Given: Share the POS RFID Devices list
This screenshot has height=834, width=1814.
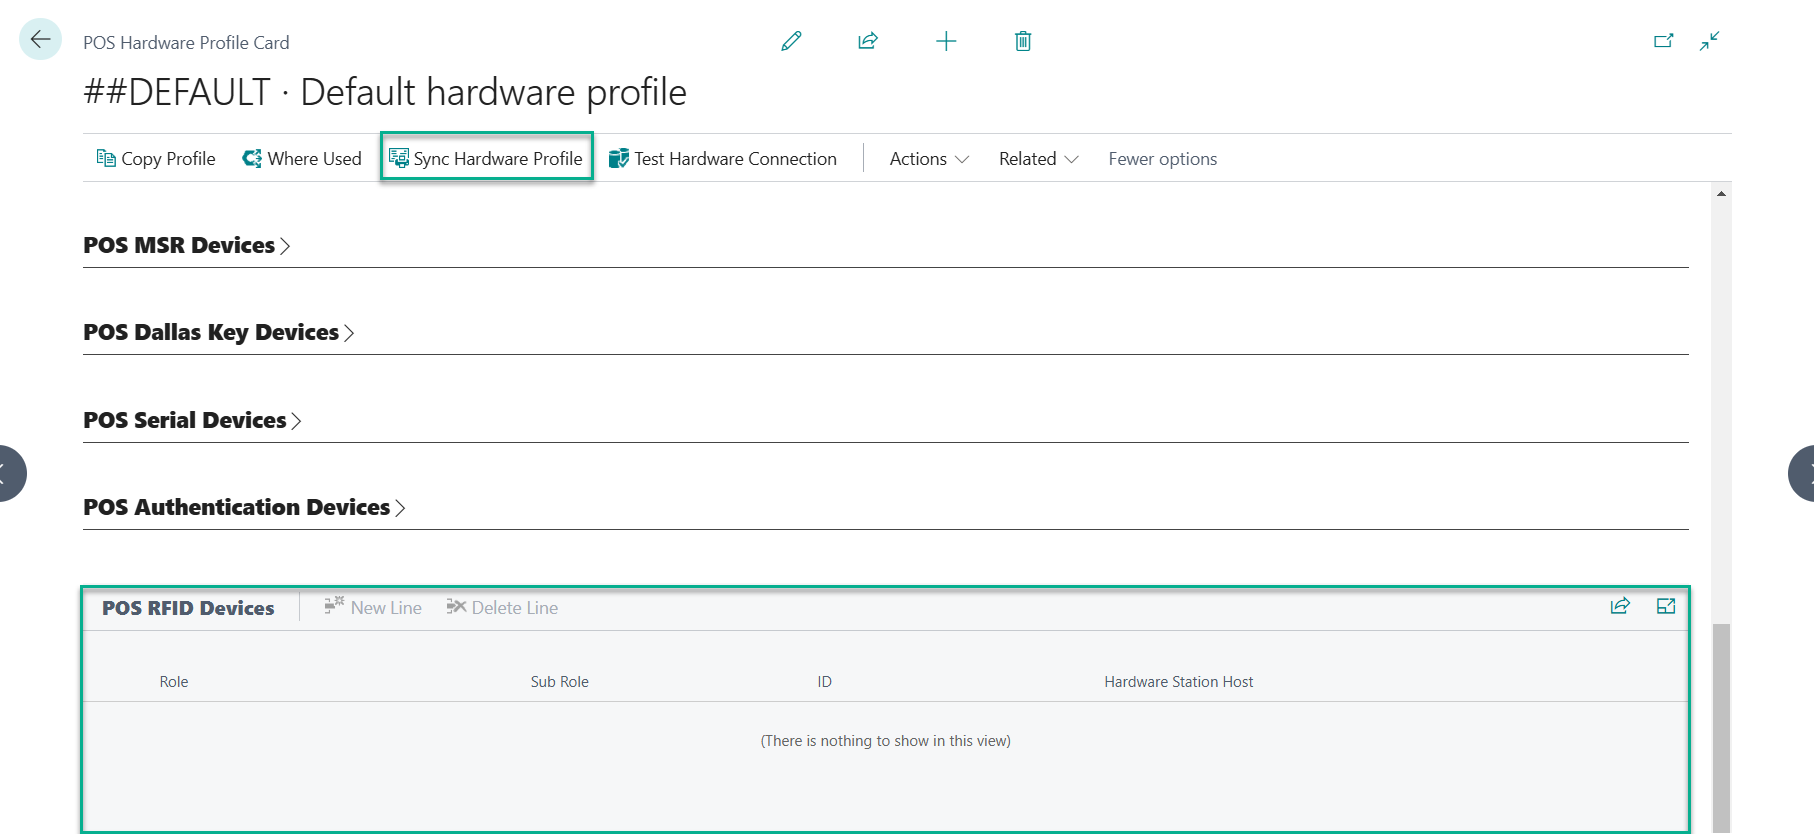Looking at the screenshot, I should 1620,606.
